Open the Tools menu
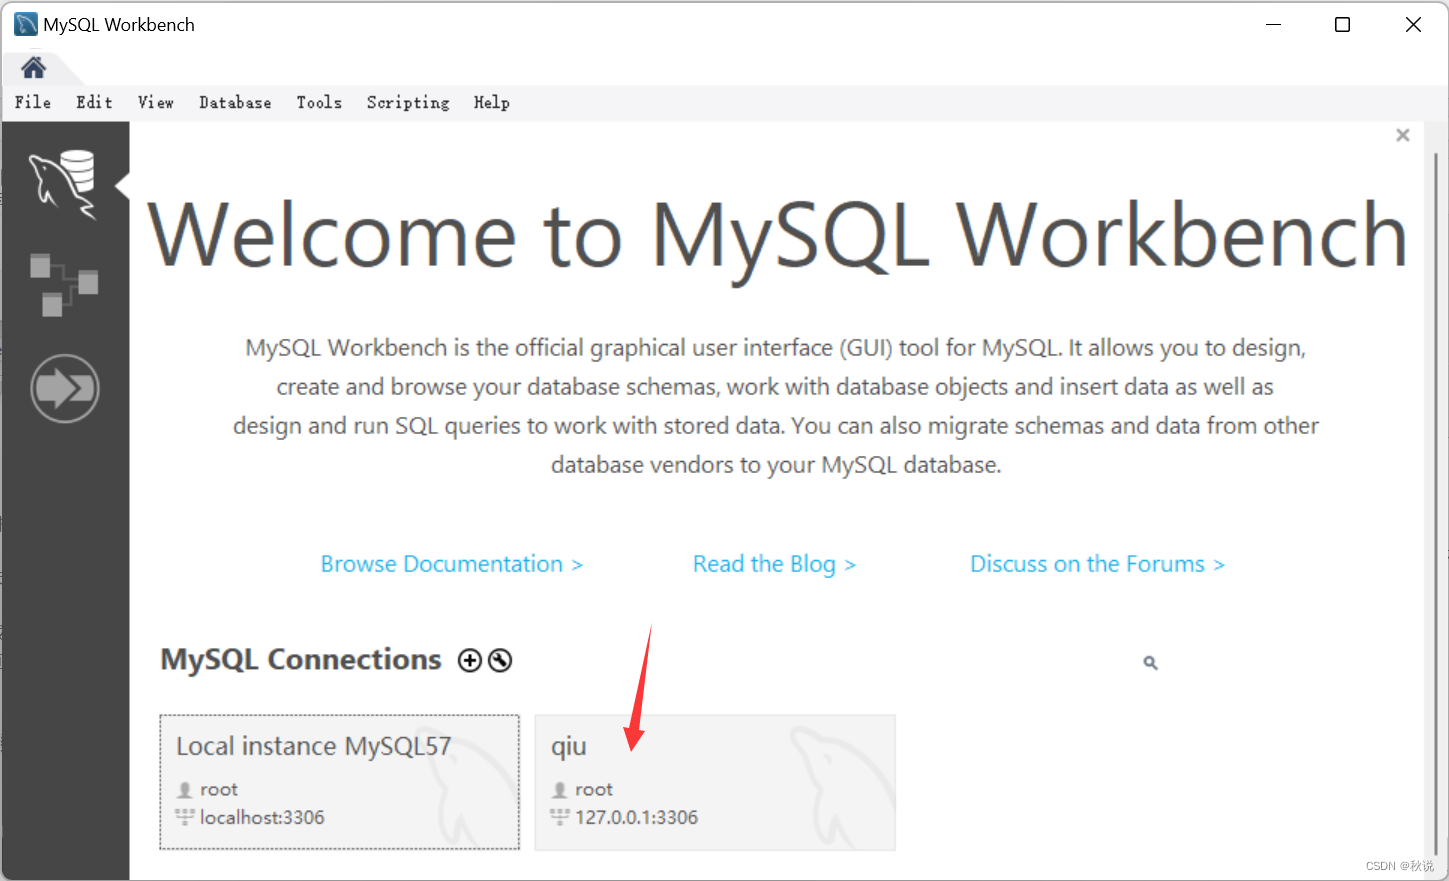 pyautogui.click(x=319, y=102)
